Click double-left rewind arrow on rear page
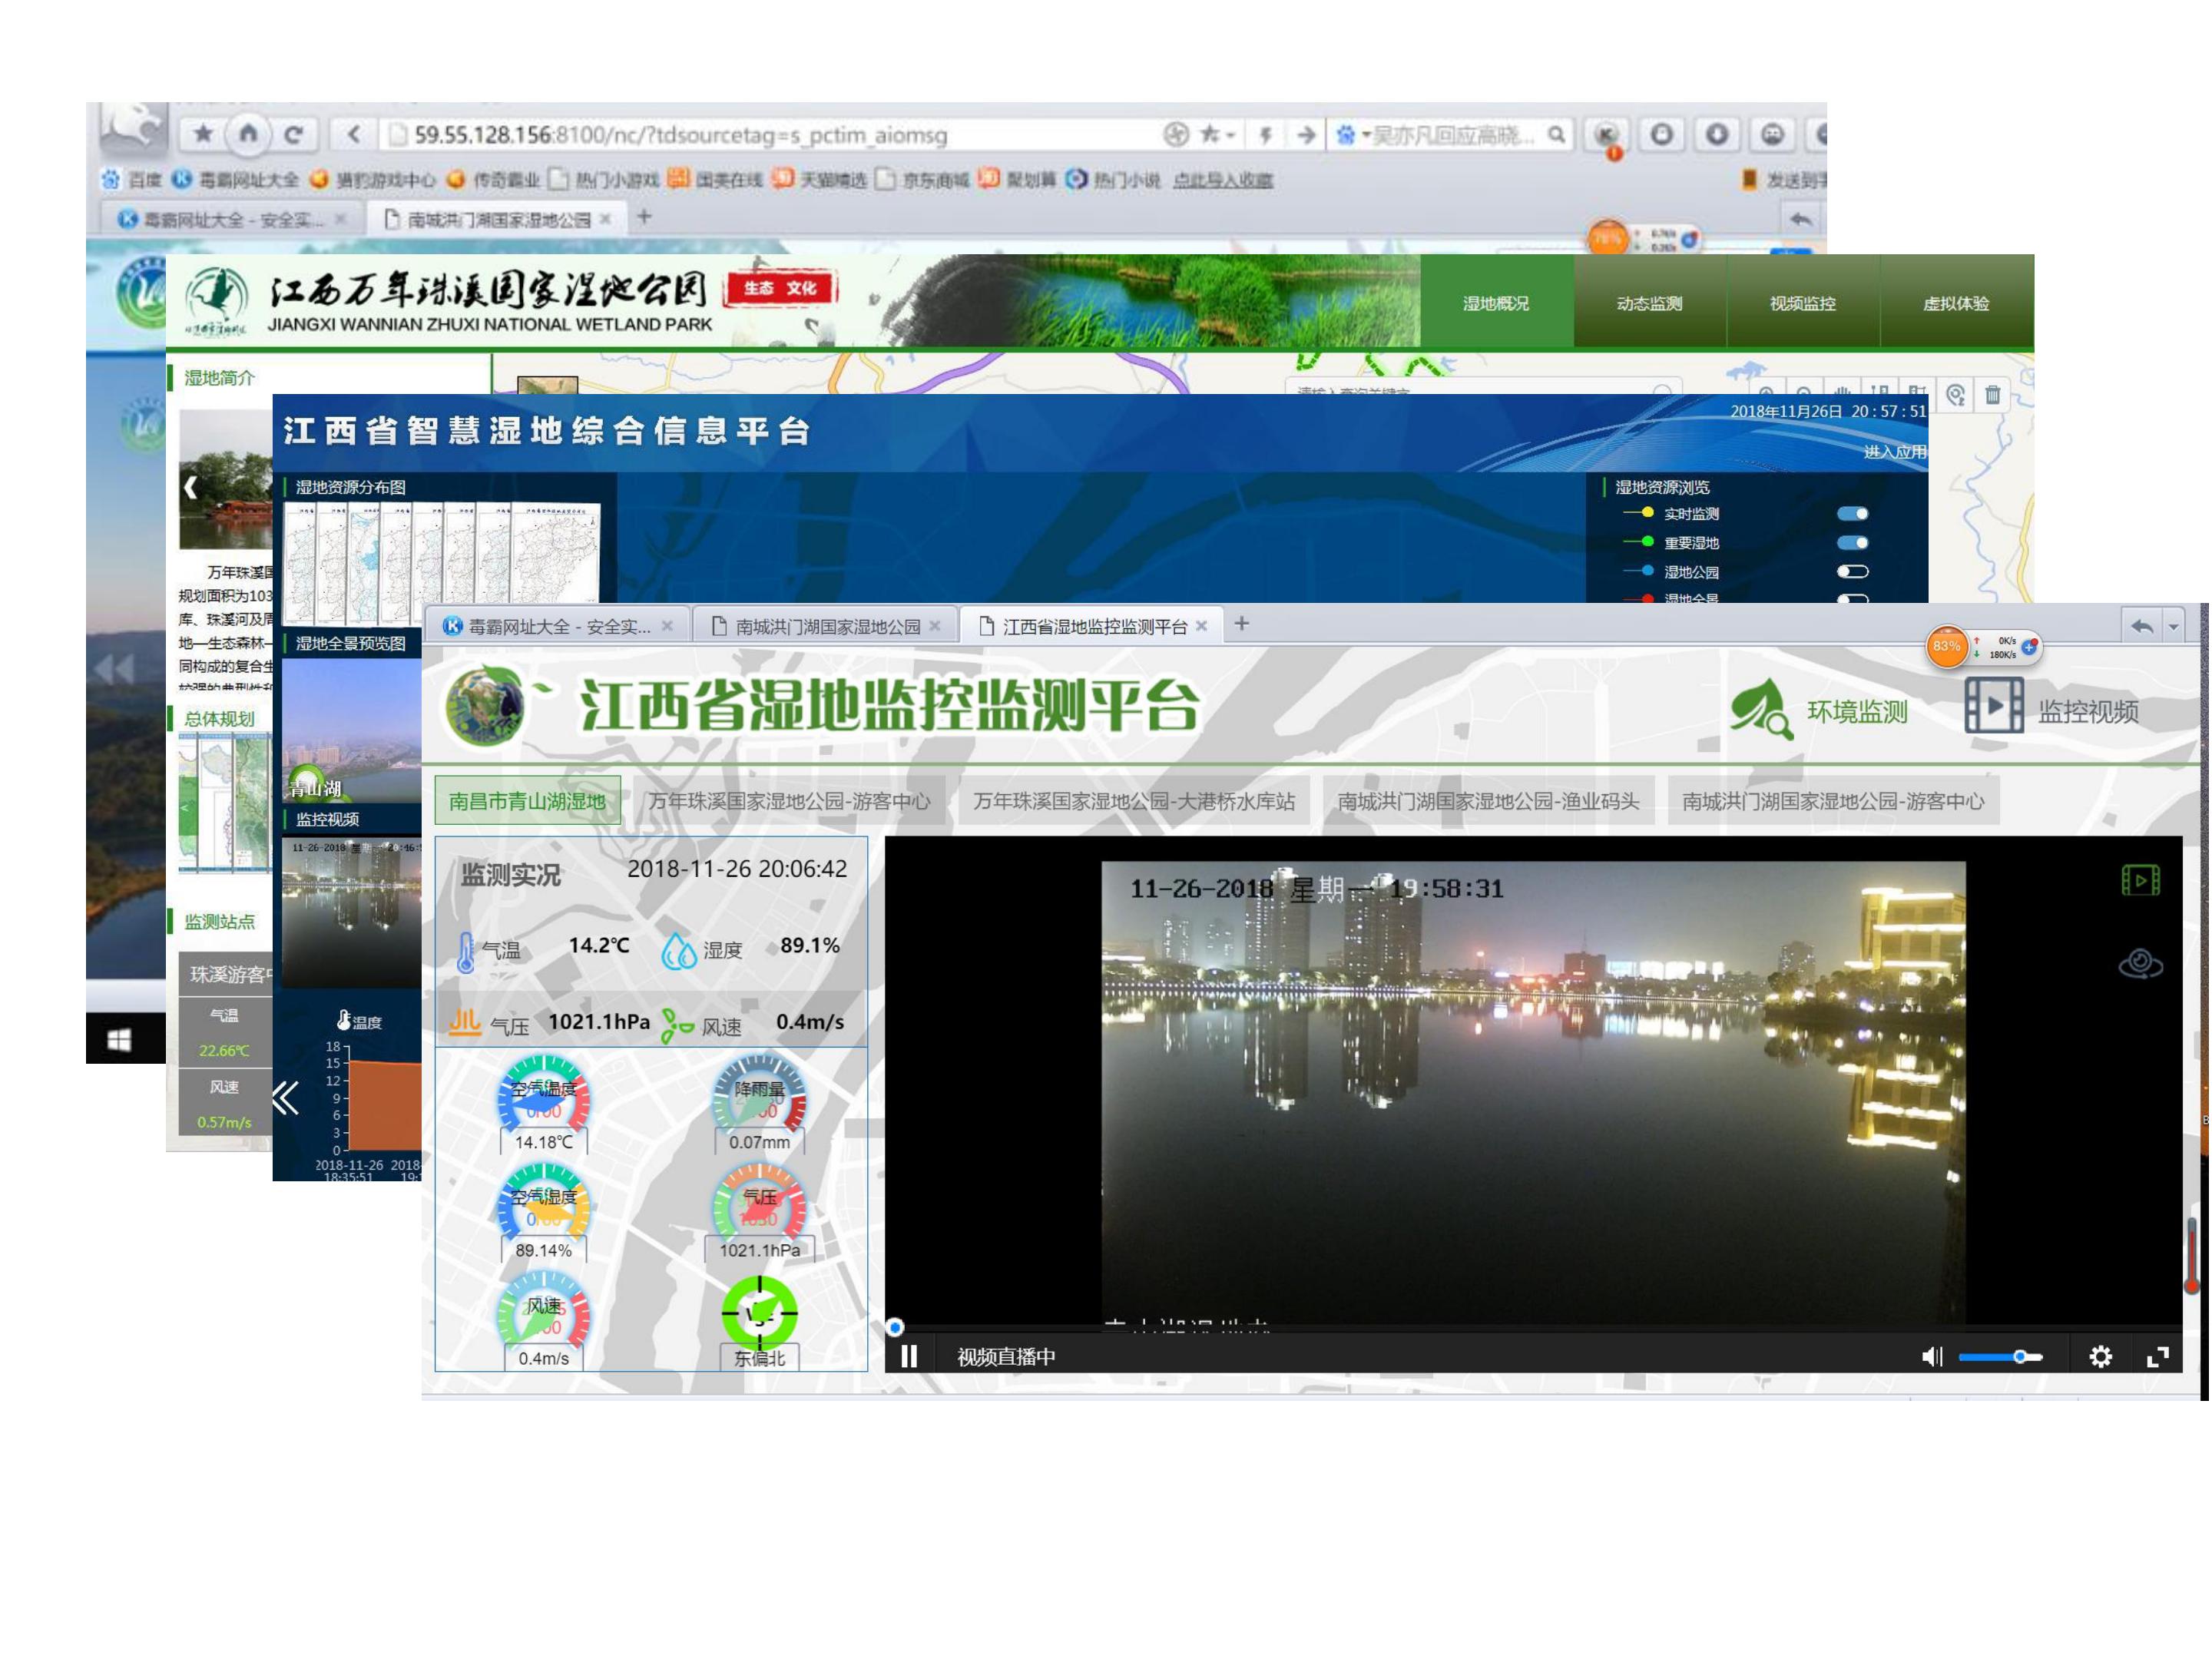The image size is (2212, 1659). coord(113,669)
